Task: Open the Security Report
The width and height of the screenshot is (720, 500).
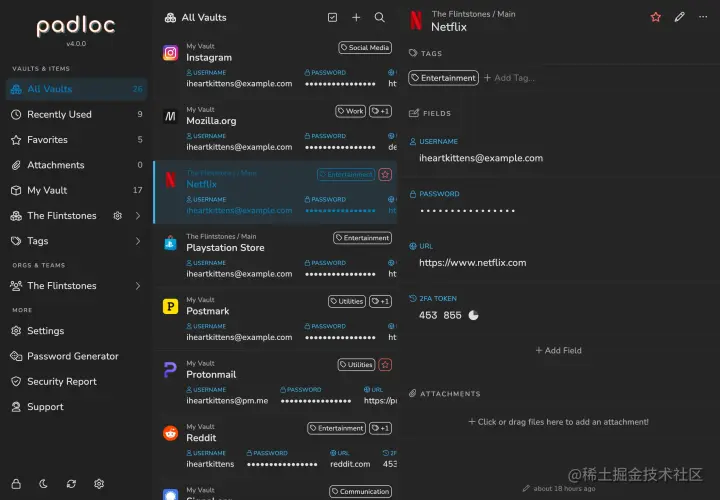Action: [76, 382]
